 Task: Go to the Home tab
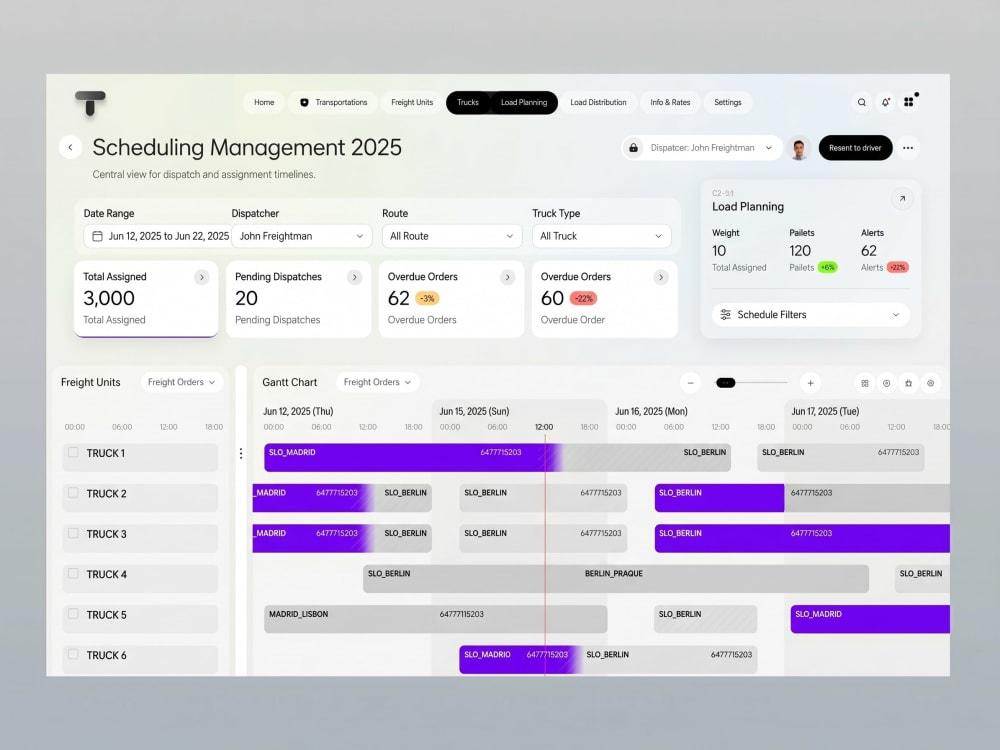tap(264, 102)
